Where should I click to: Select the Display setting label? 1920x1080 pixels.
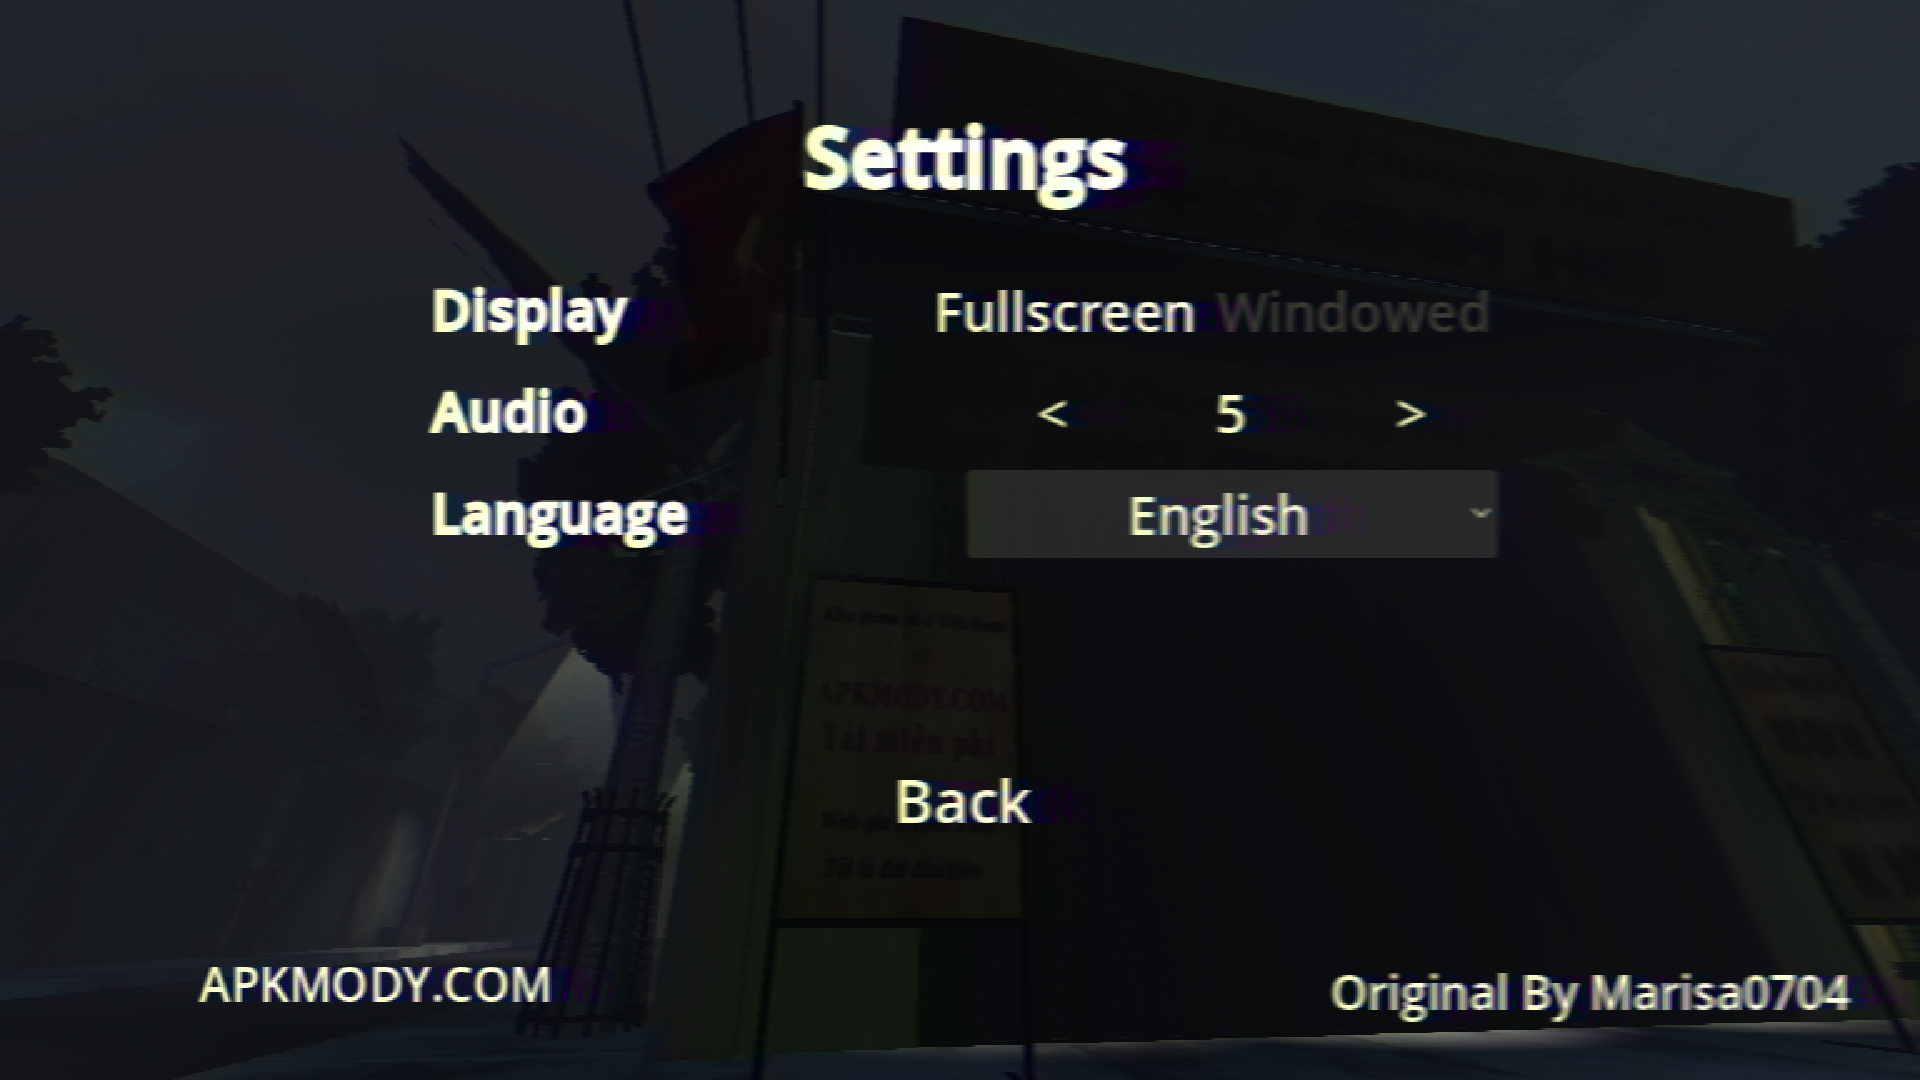pyautogui.click(x=529, y=312)
